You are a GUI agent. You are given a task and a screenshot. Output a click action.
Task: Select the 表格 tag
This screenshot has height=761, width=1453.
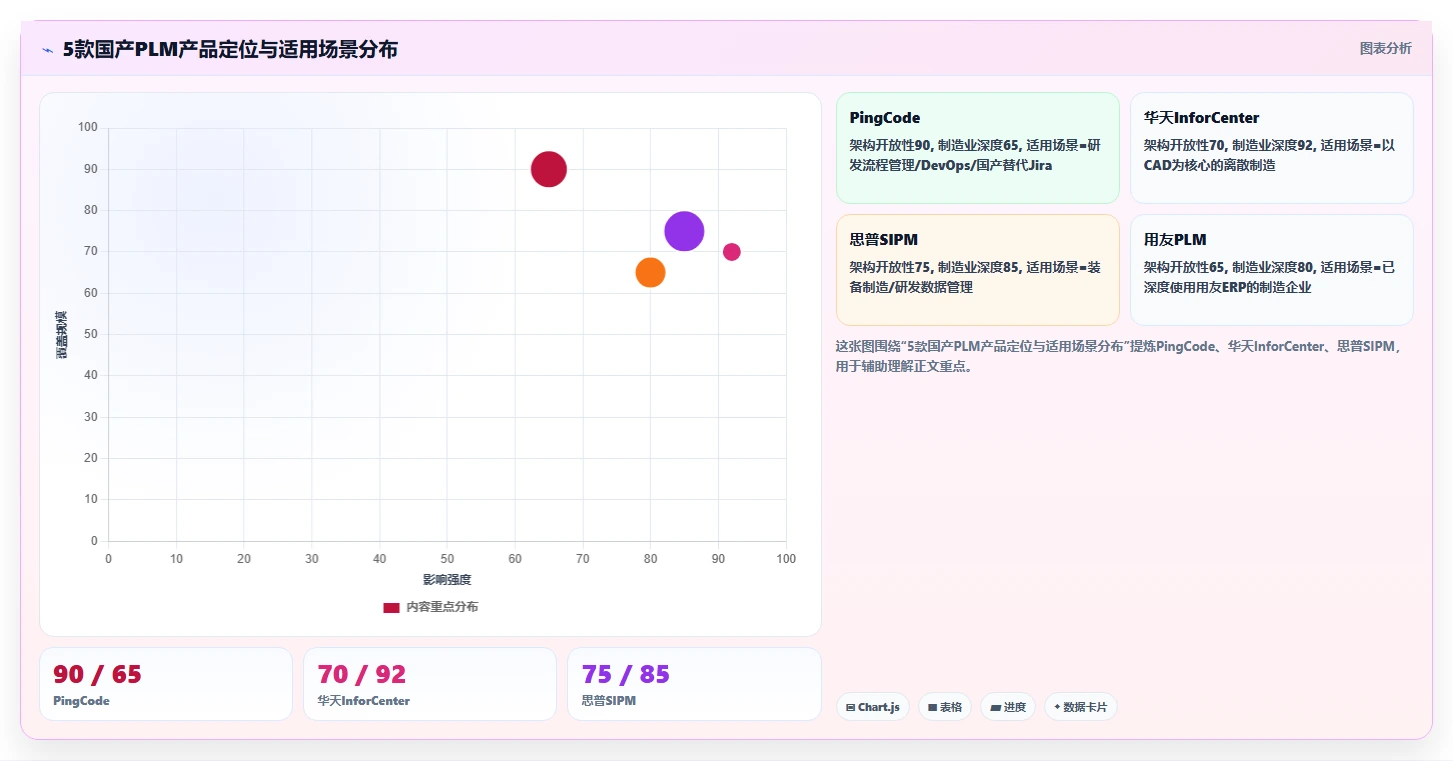click(x=944, y=707)
